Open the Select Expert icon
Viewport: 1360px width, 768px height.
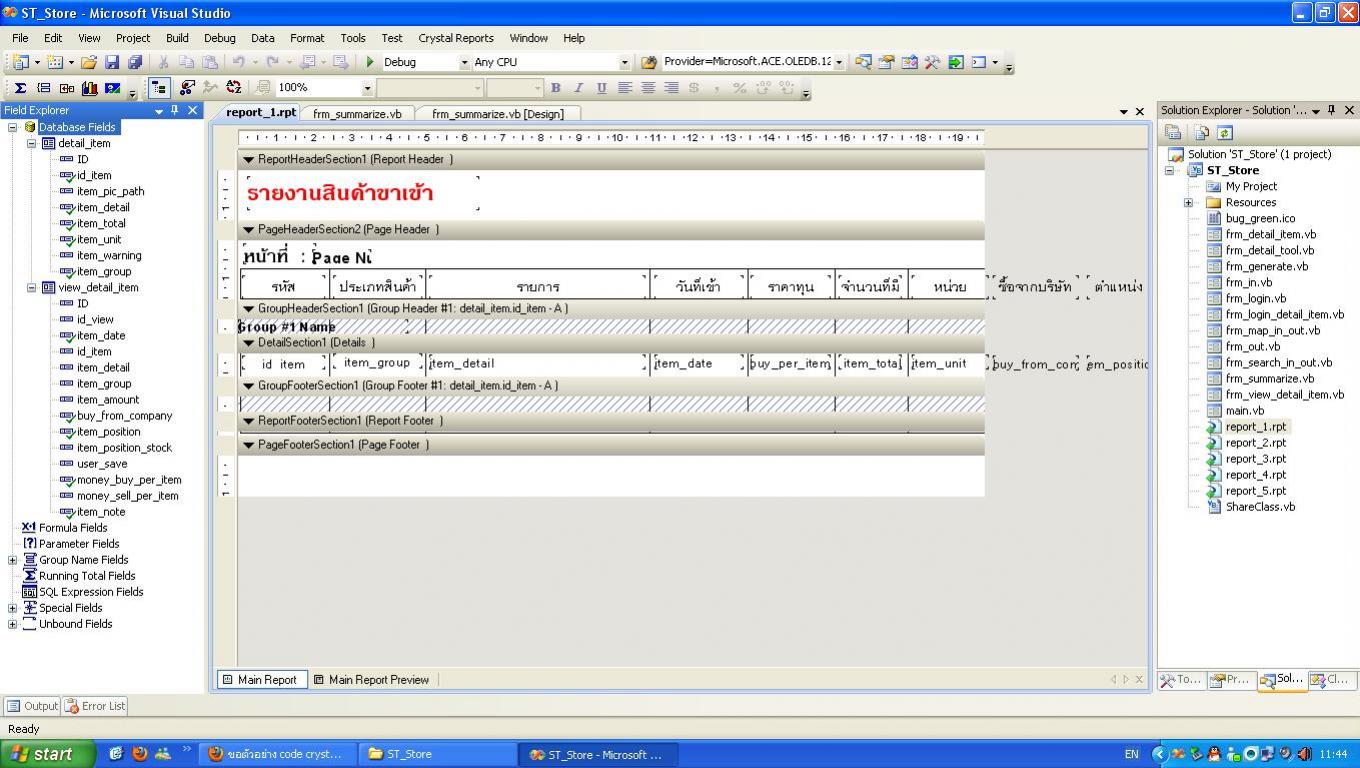coord(187,88)
